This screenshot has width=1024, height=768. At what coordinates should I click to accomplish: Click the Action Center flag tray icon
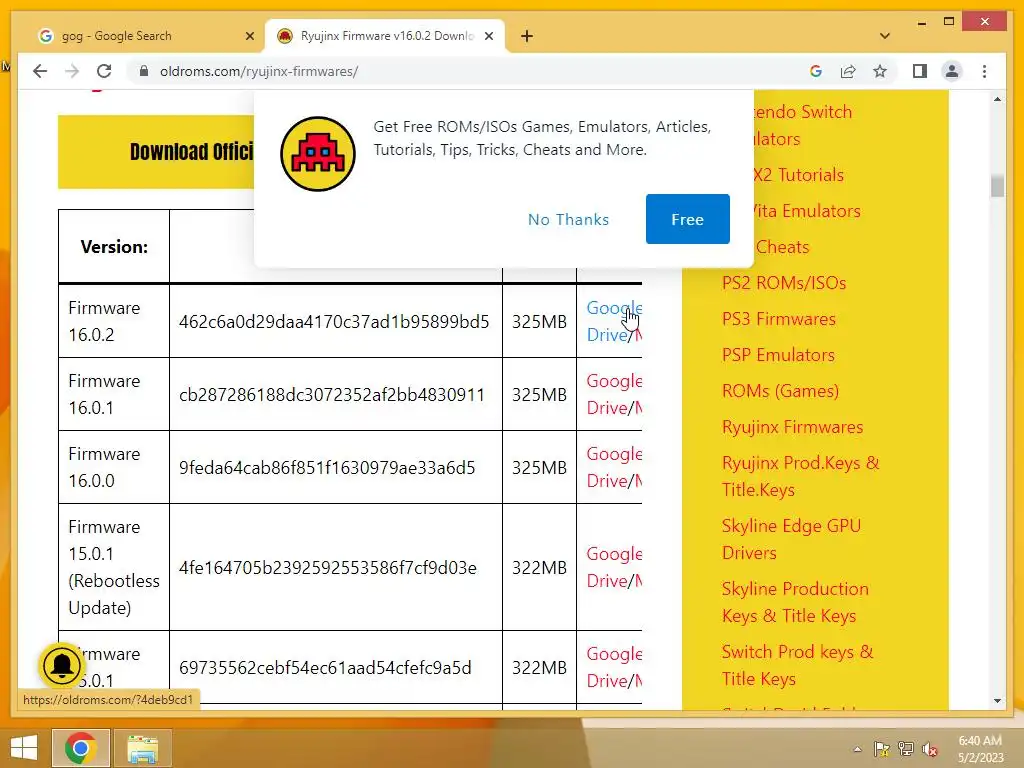pos(882,749)
